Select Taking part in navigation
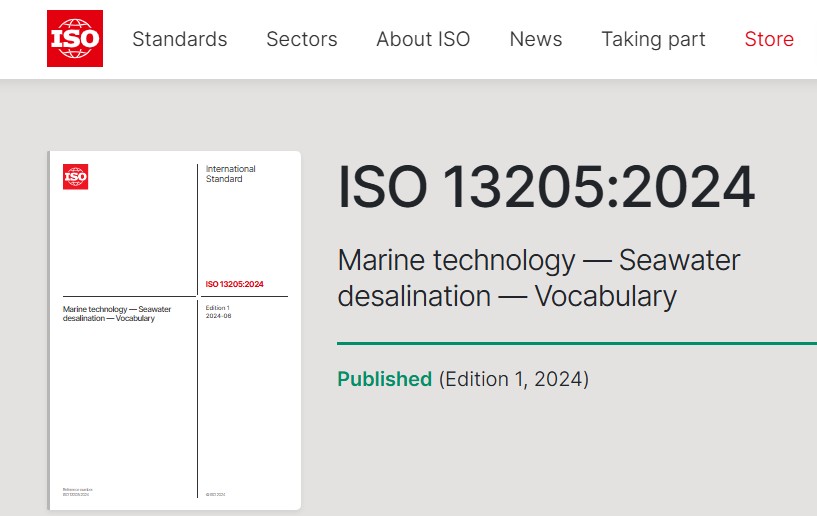The height and width of the screenshot is (516, 817). [x=653, y=39]
